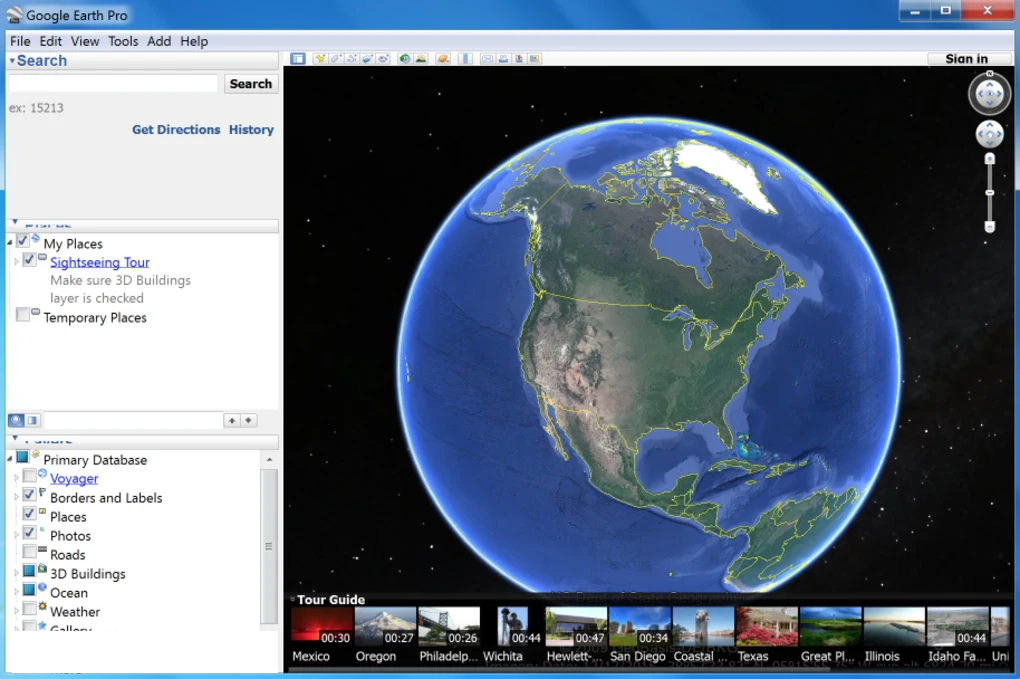Click the Print icon in the toolbar
This screenshot has height=679, width=1020.
[x=503, y=59]
